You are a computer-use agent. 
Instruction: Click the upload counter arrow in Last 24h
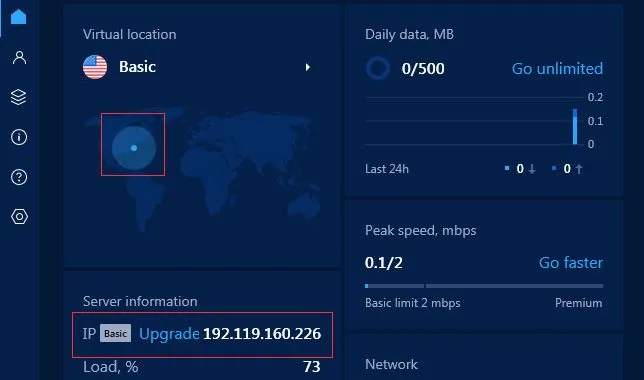point(579,169)
